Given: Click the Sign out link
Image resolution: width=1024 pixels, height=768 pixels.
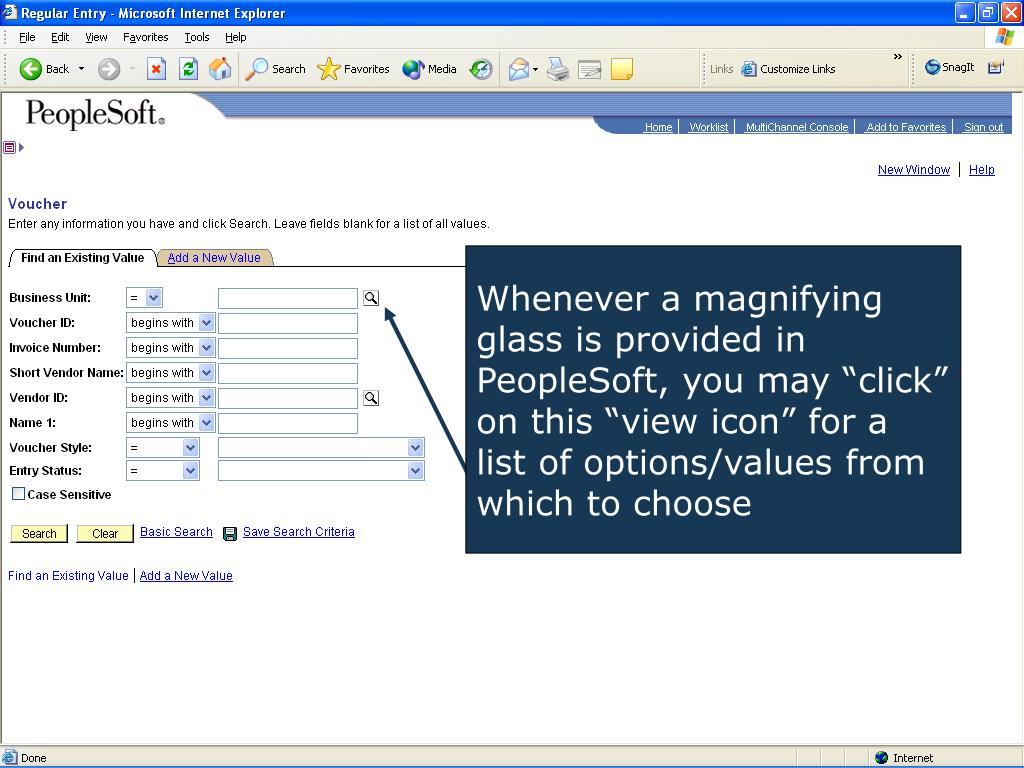Looking at the screenshot, I should pyautogui.click(x=984, y=127).
